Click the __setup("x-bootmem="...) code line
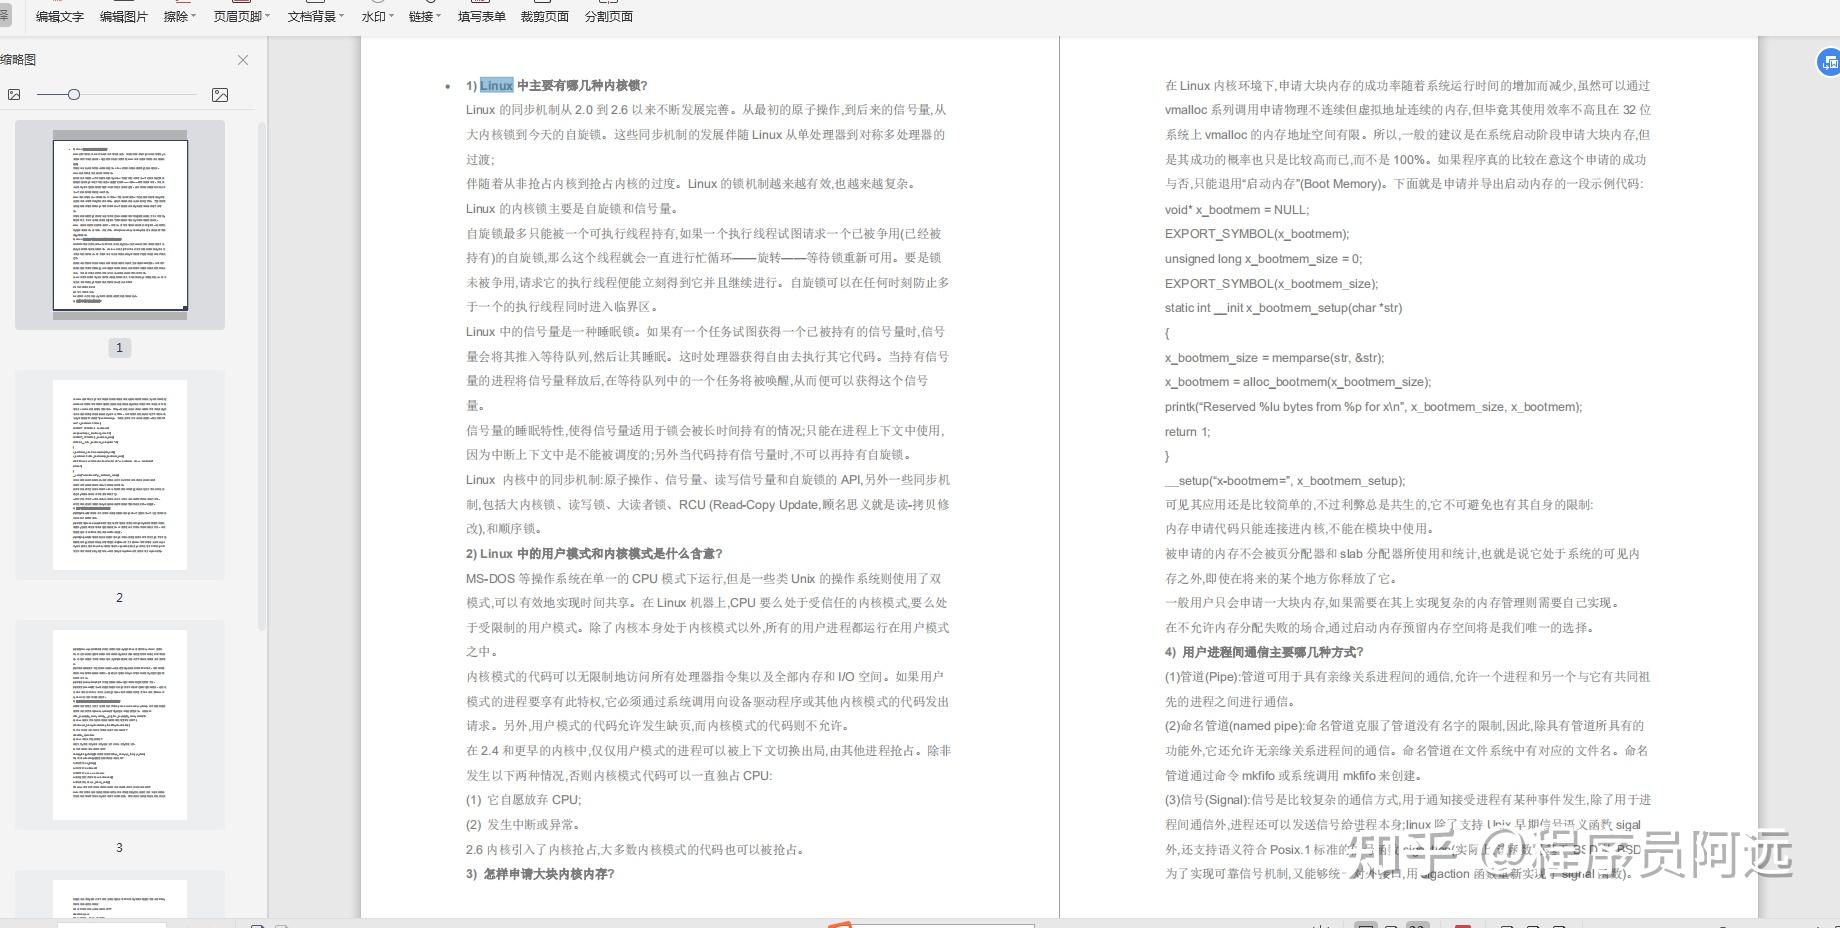 click(1285, 480)
